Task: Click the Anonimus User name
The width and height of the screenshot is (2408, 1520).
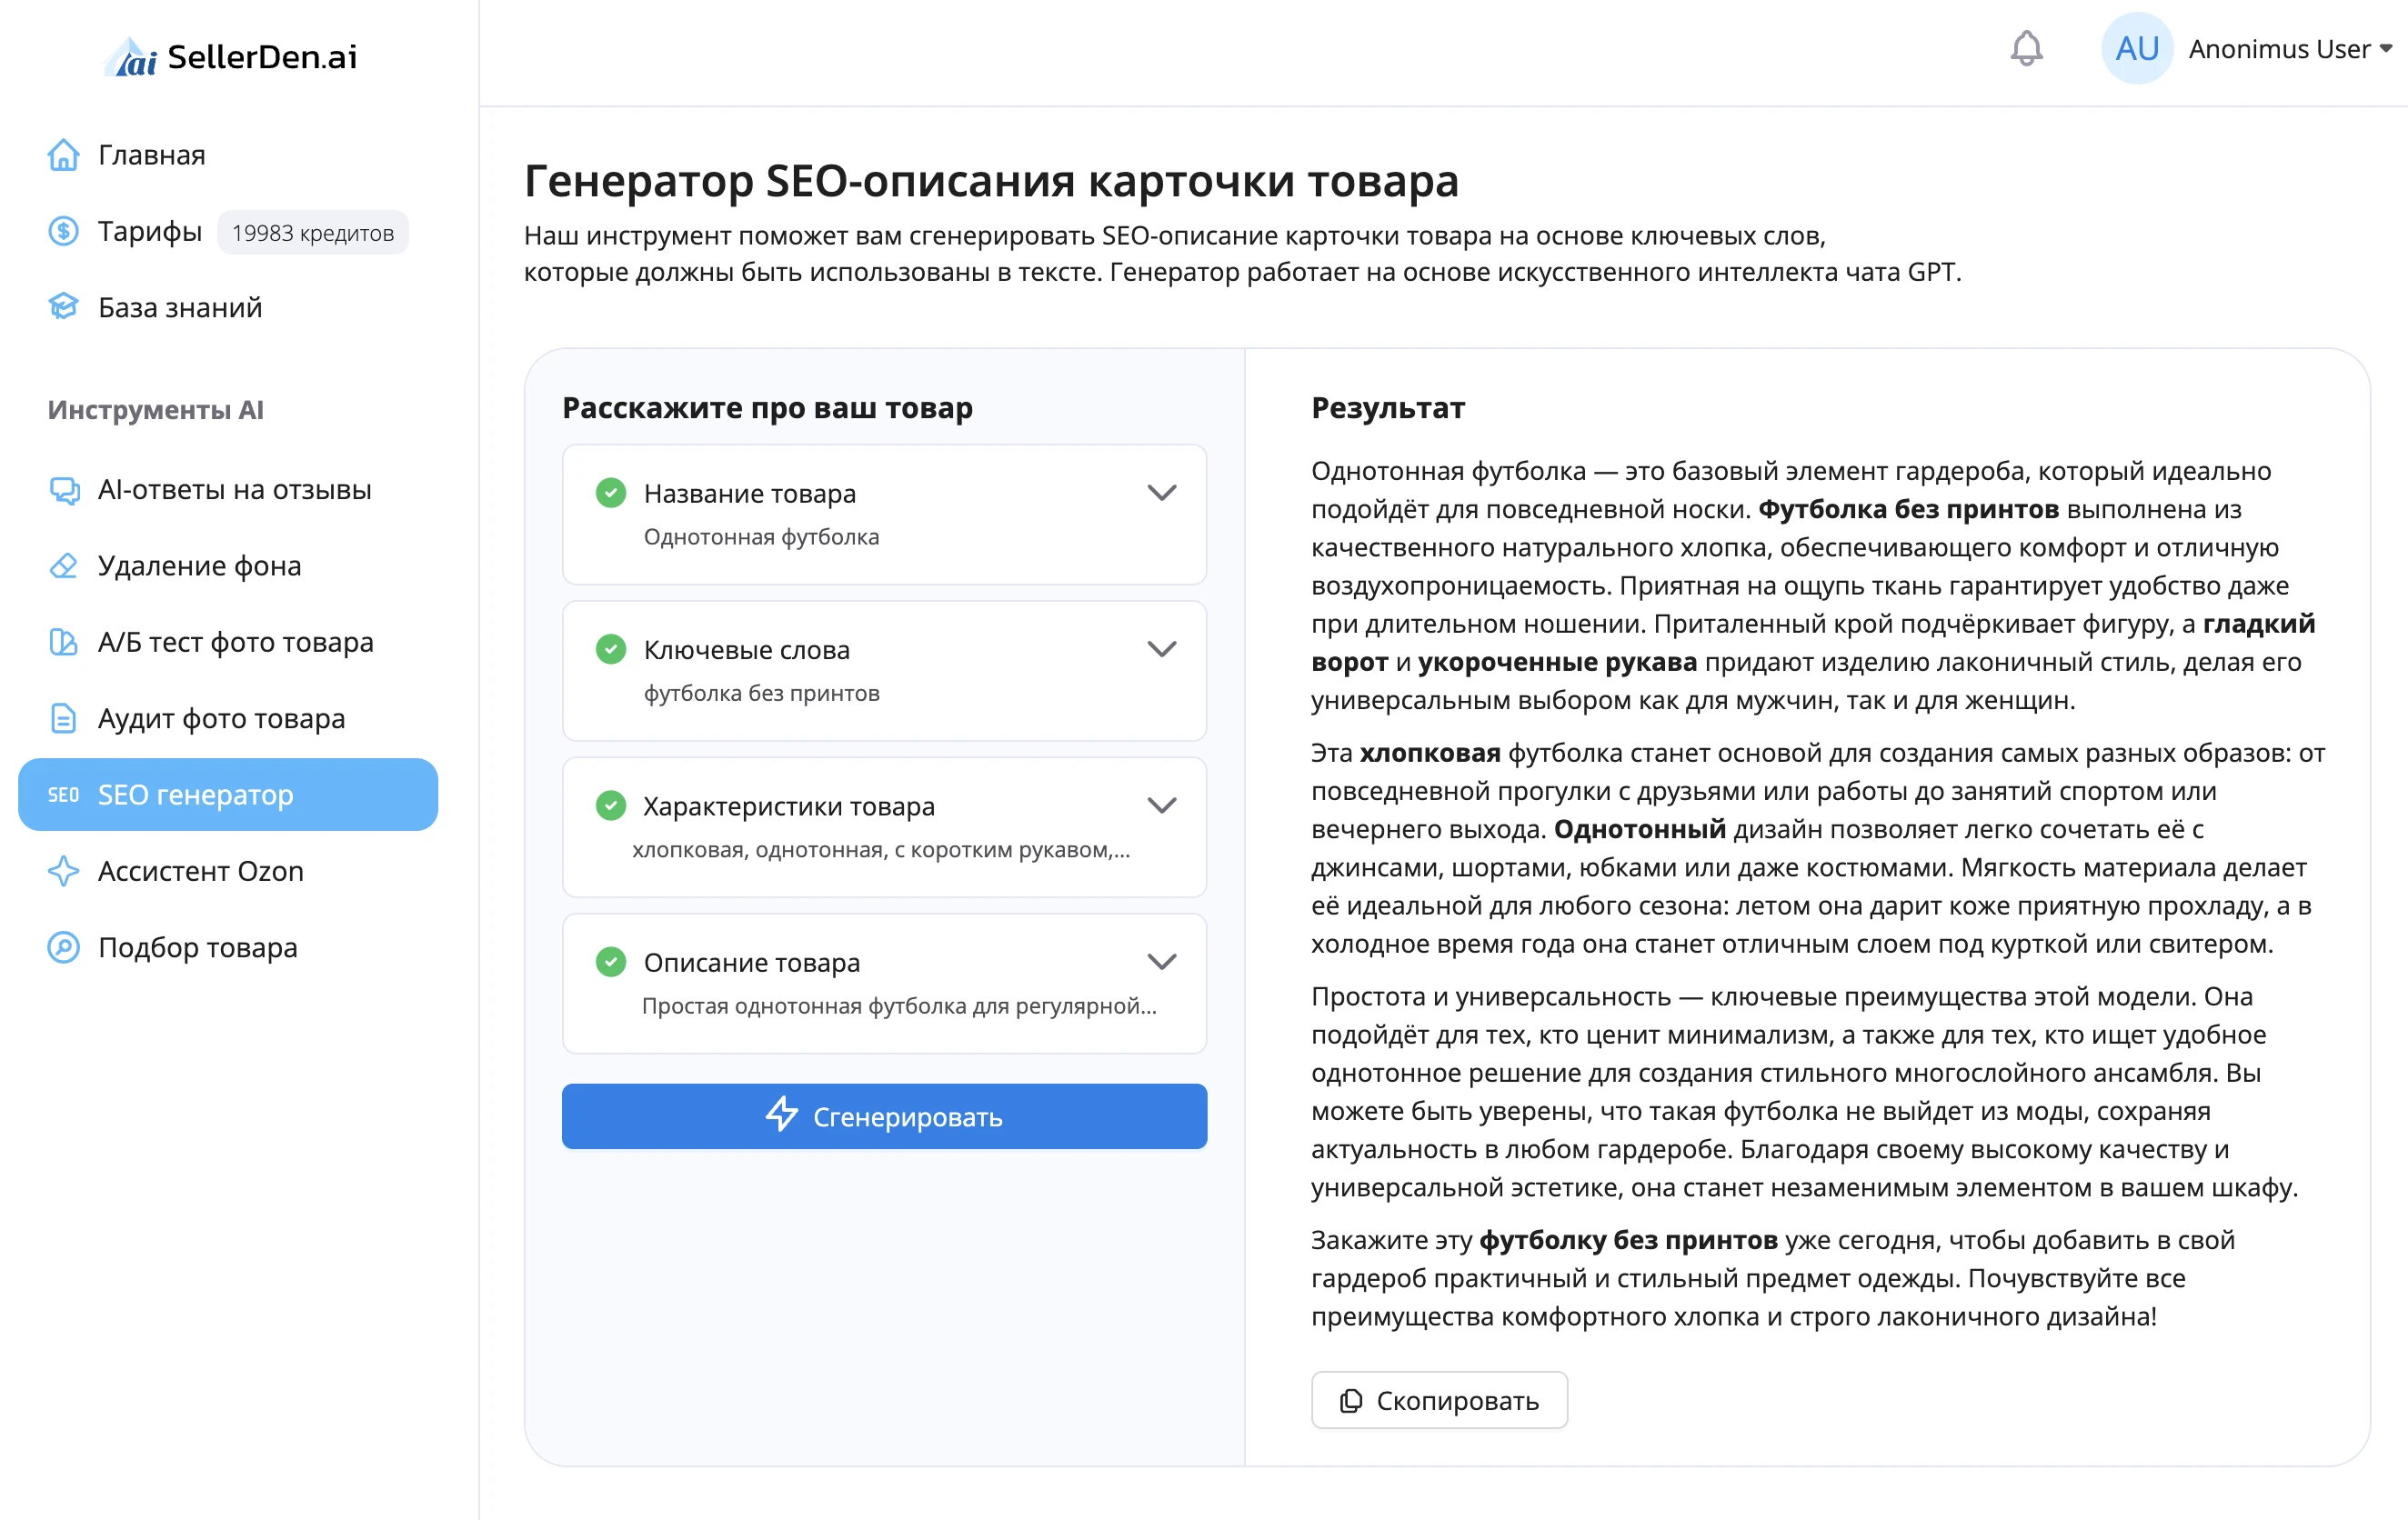Action: pyautogui.click(x=2279, y=49)
